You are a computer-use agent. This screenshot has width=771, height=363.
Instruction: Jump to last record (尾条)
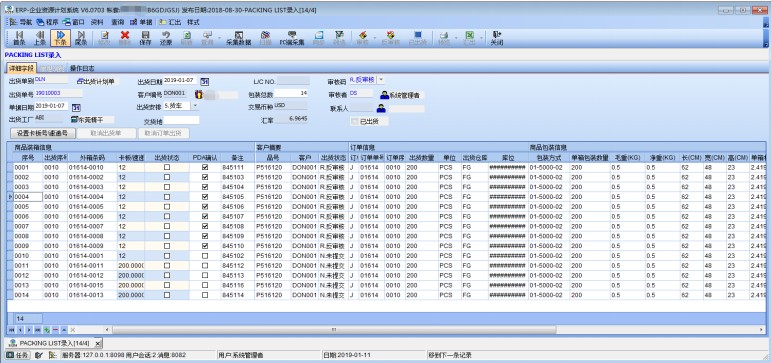pyautogui.click(x=81, y=38)
